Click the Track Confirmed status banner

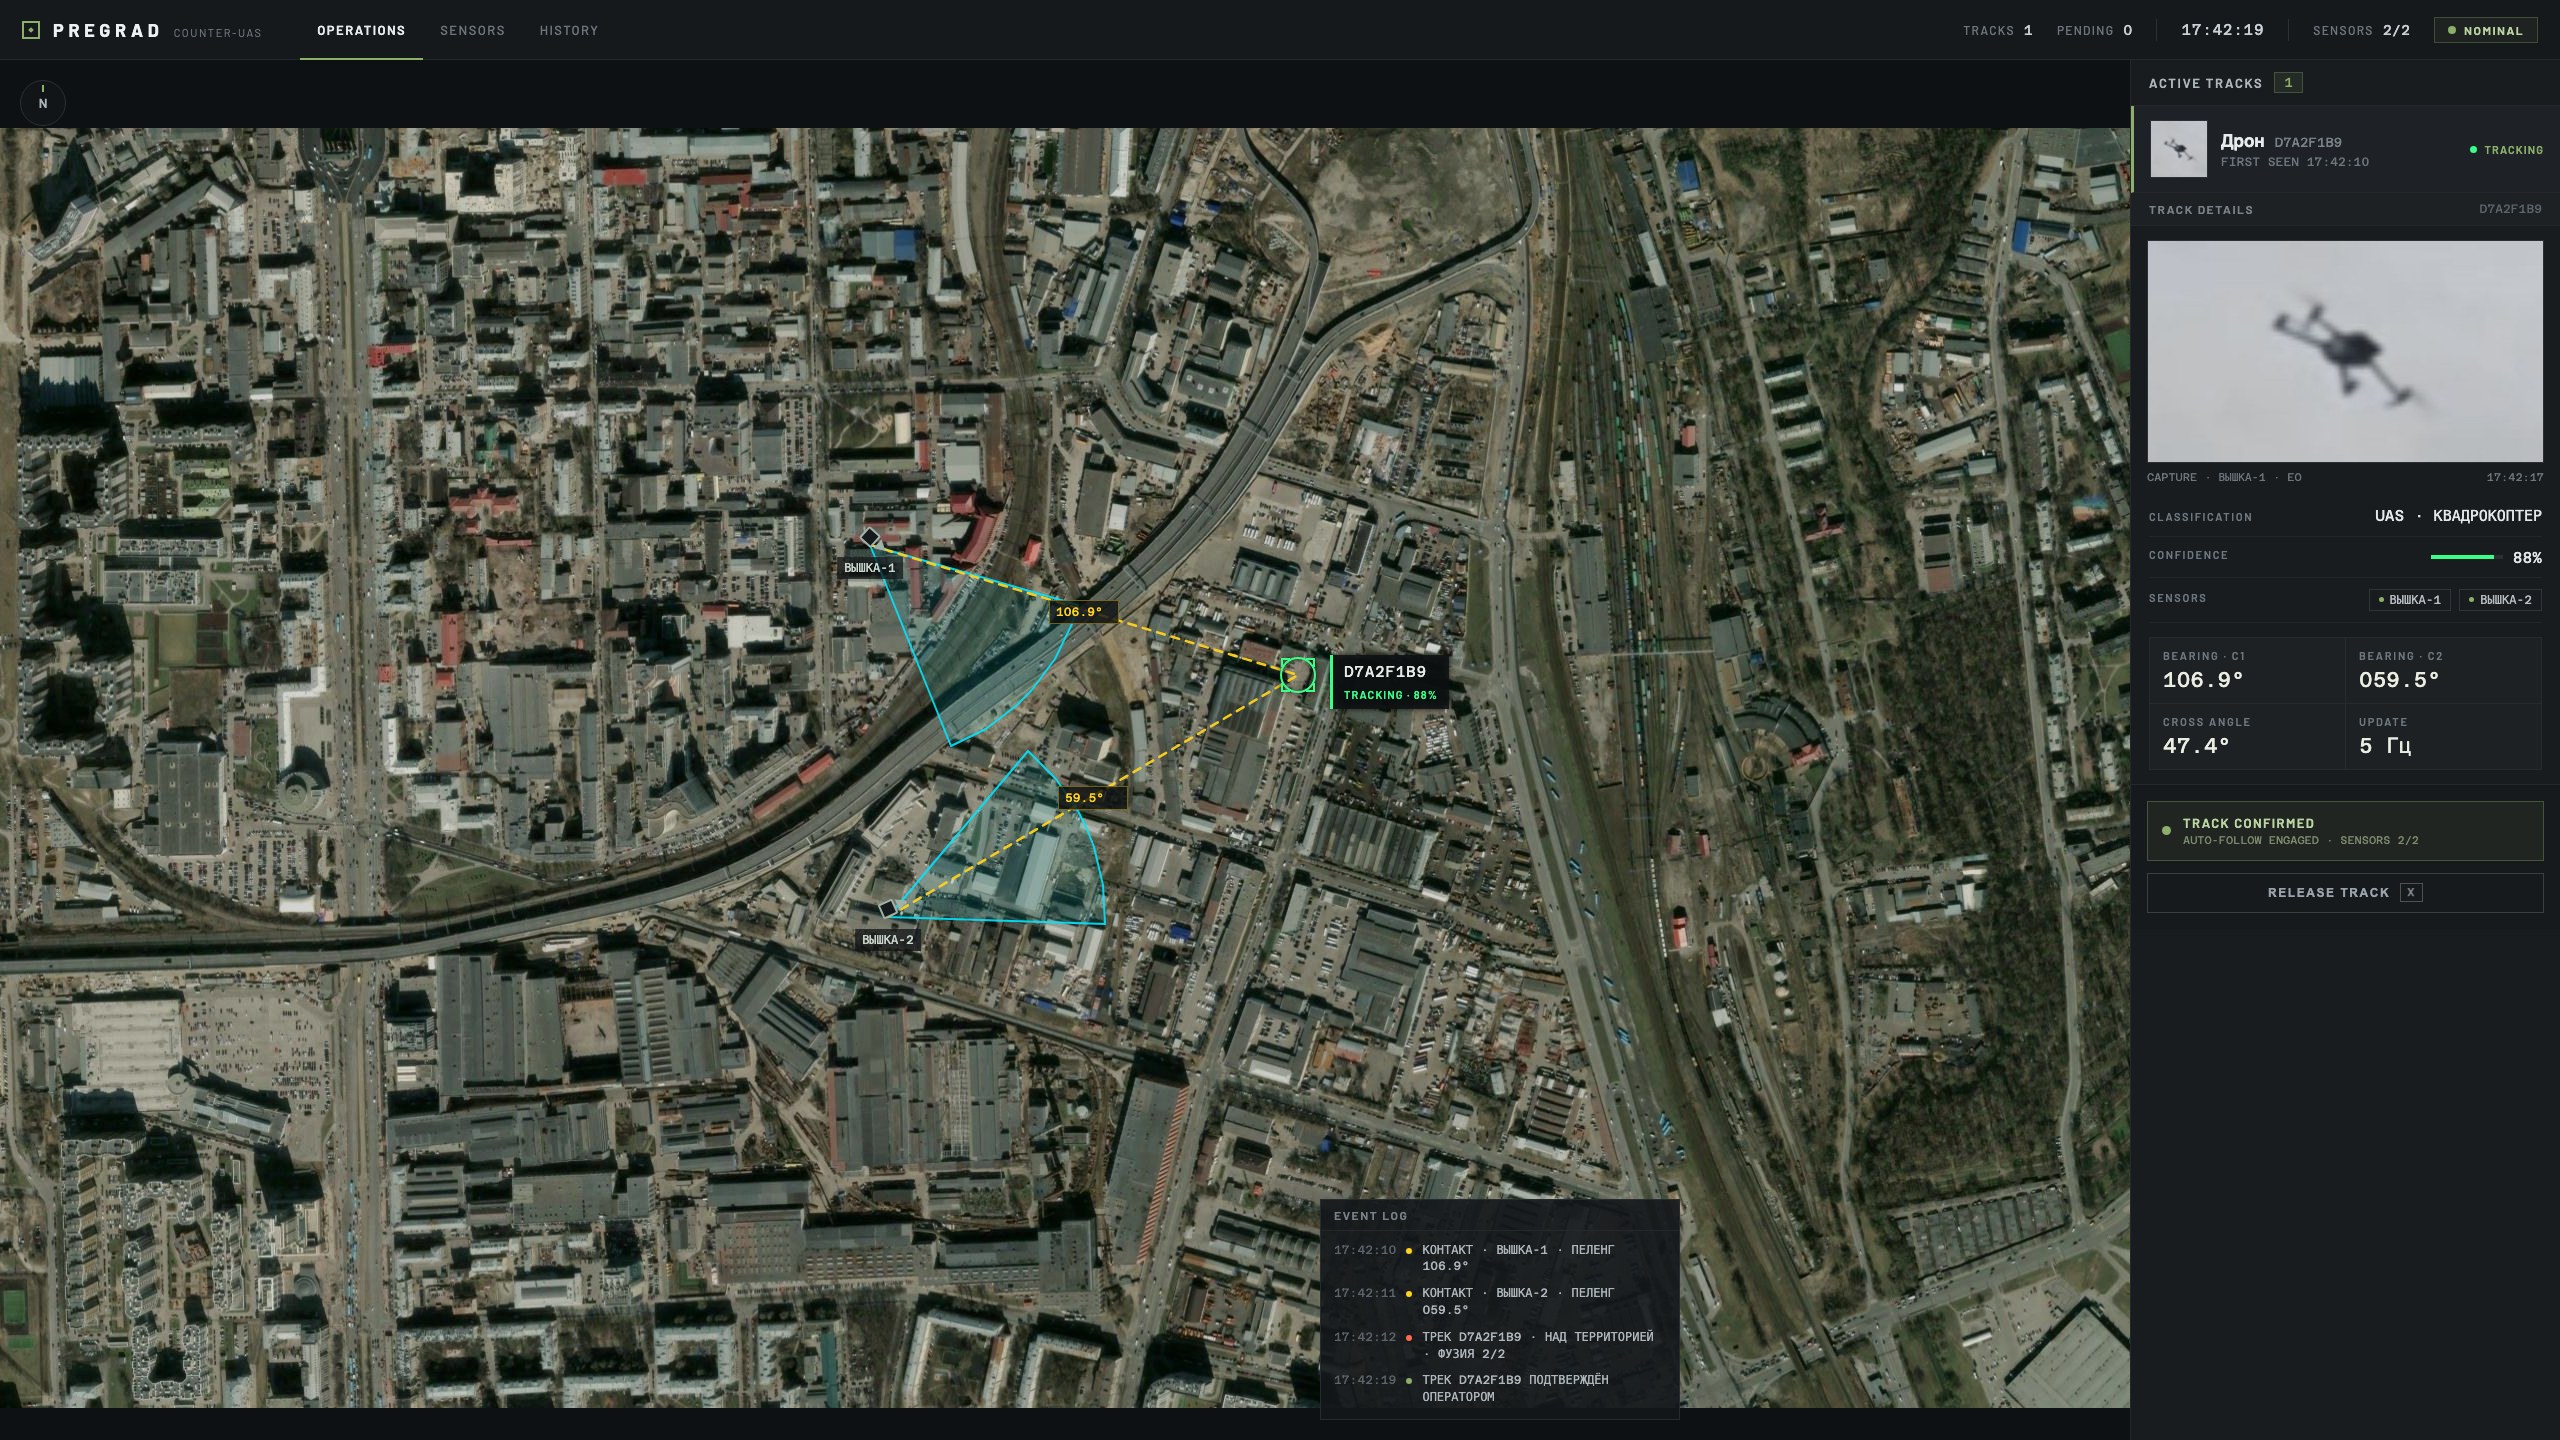(2345, 831)
